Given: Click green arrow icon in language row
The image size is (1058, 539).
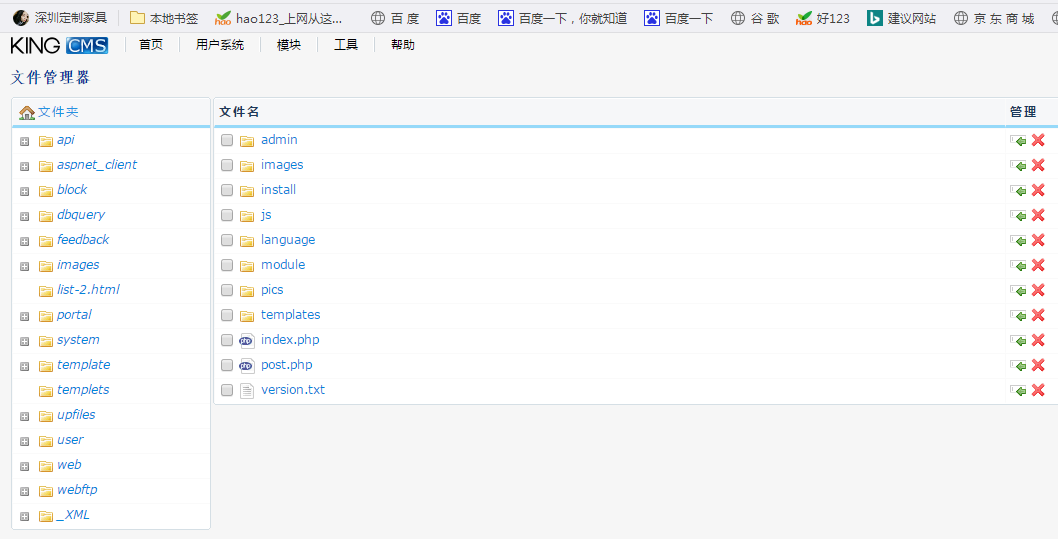Looking at the screenshot, I should point(1019,241).
